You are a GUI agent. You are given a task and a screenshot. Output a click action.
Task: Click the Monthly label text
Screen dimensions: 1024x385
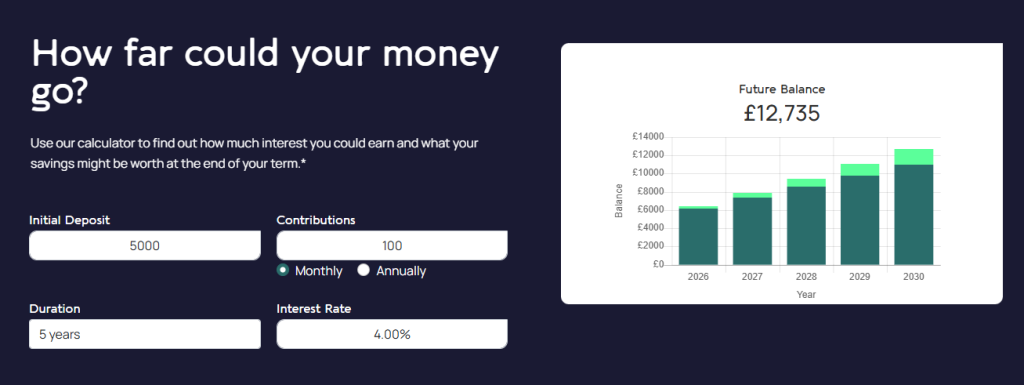point(319,271)
